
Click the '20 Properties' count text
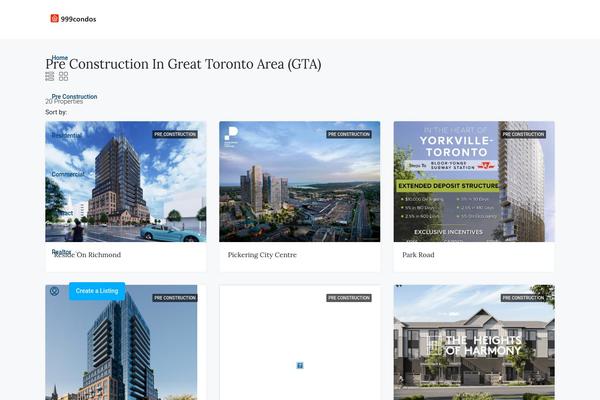click(64, 102)
